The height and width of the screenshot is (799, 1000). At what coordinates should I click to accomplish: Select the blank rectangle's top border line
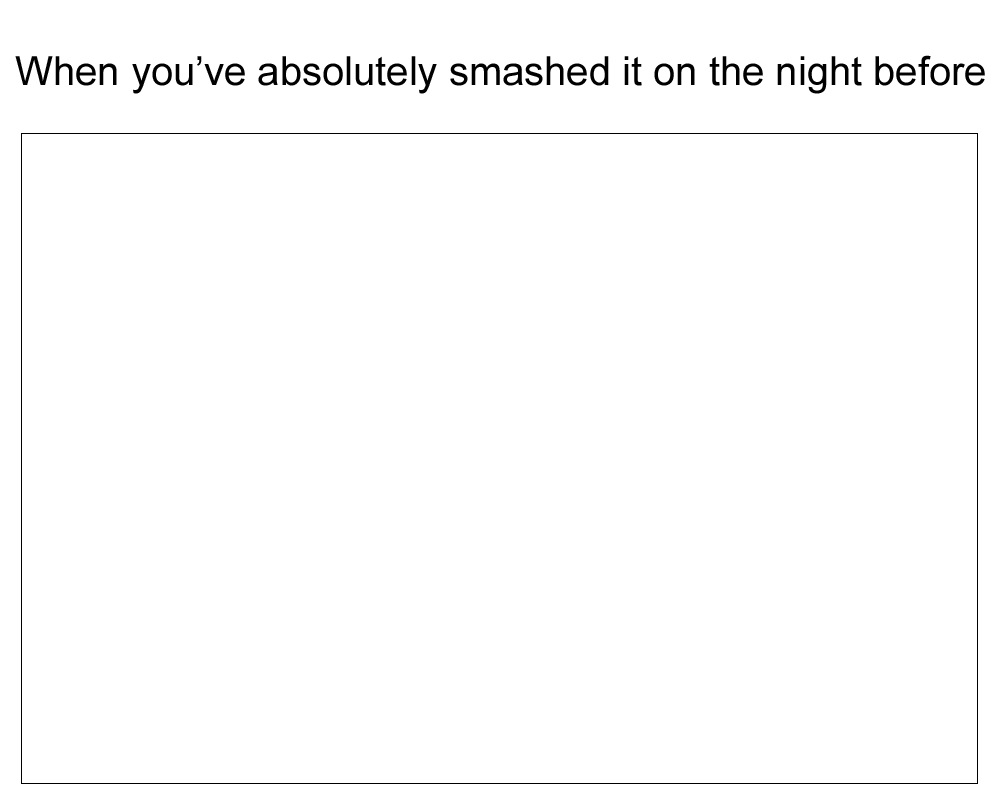pos(499,134)
